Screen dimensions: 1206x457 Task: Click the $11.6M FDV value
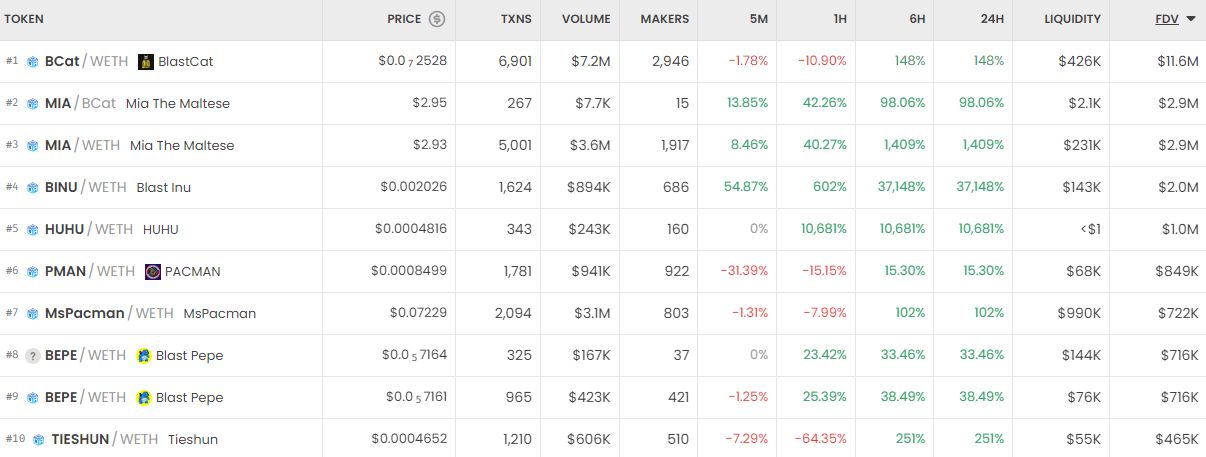[1177, 61]
